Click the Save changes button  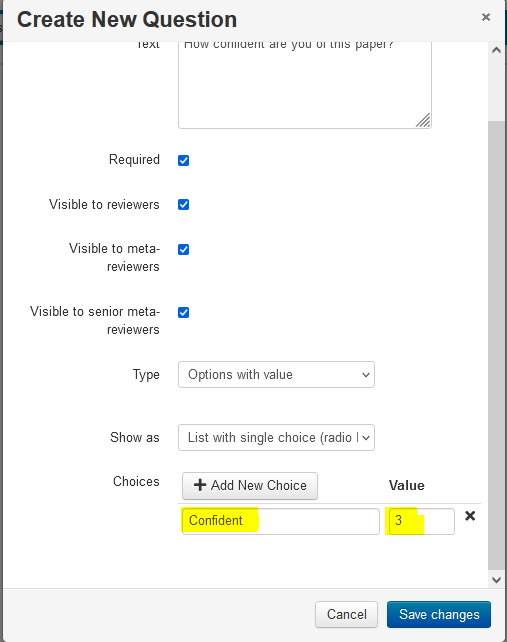439,614
